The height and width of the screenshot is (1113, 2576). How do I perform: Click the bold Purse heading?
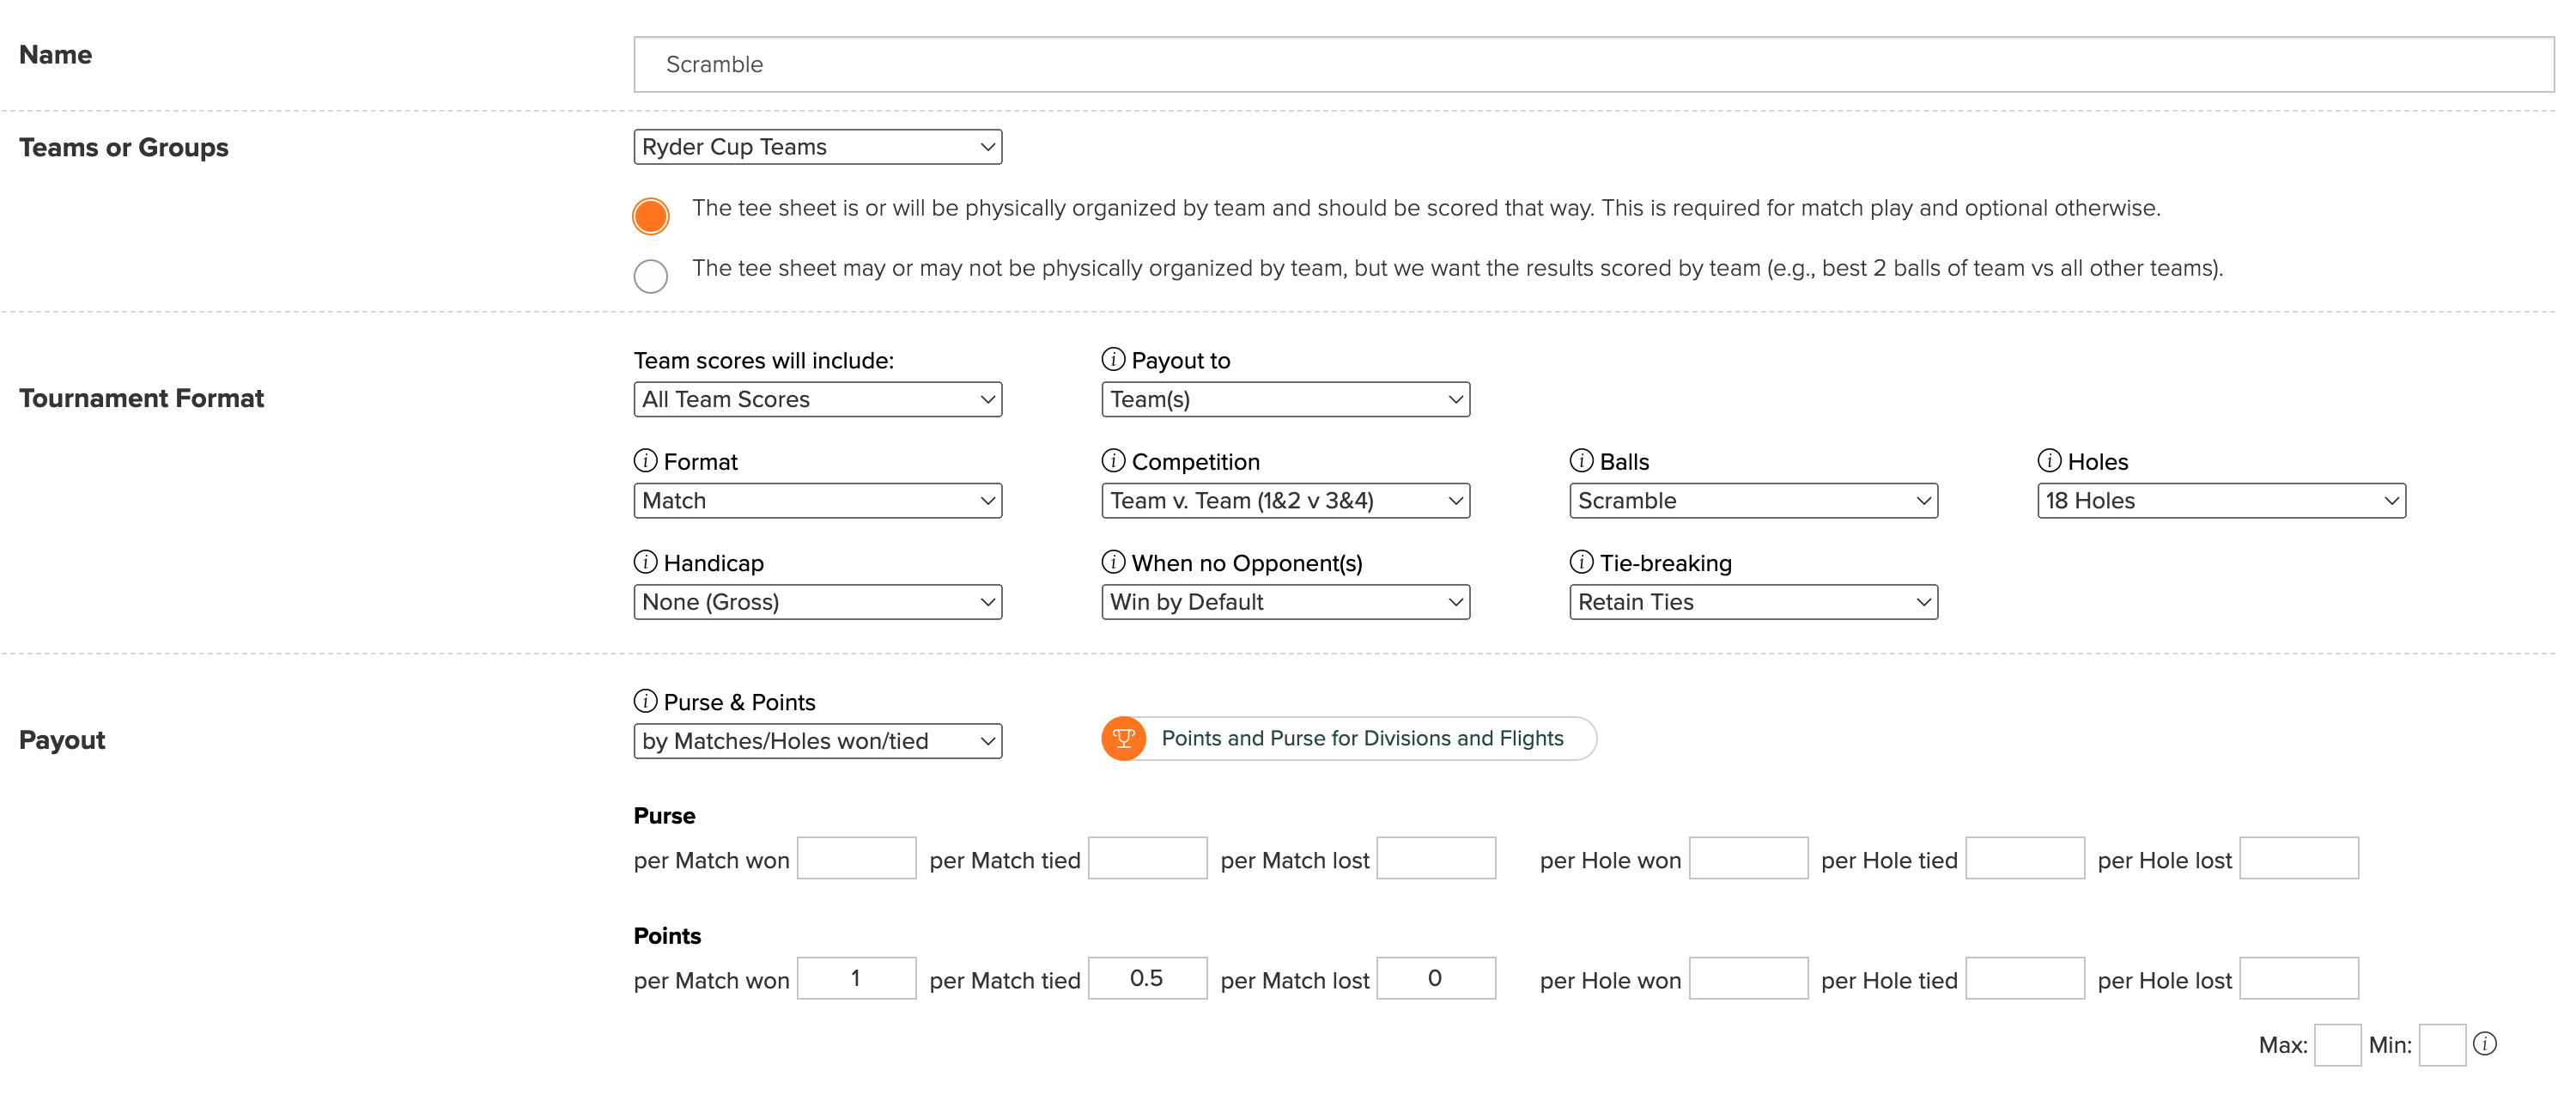tap(664, 816)
